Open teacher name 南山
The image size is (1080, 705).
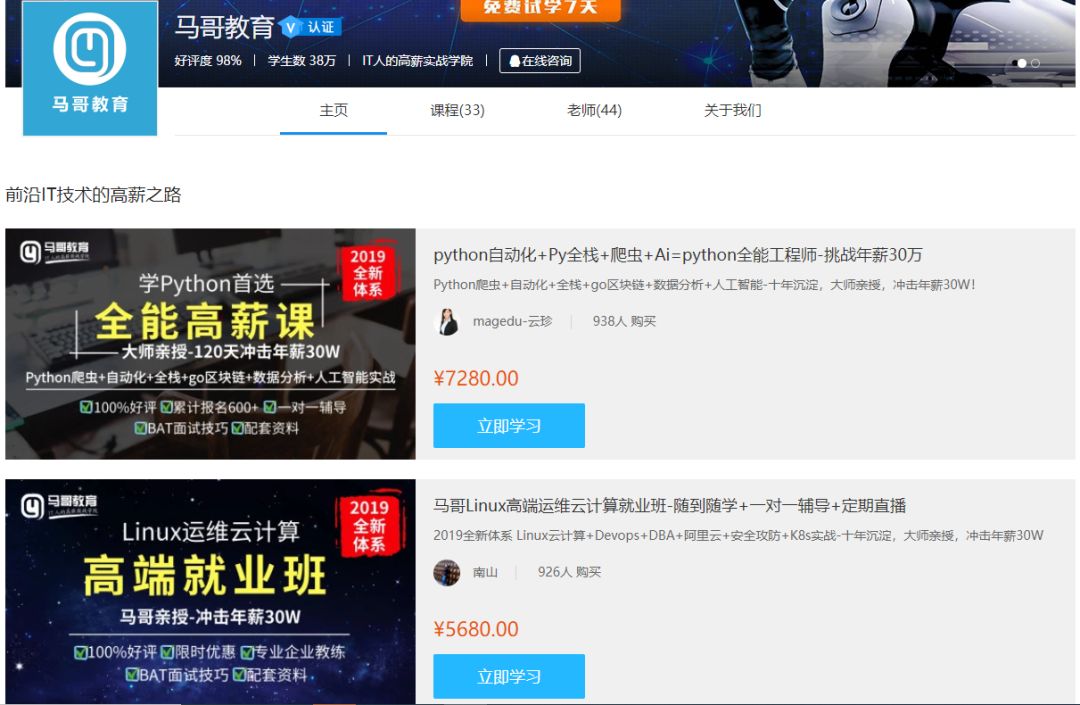coord(485,572)
